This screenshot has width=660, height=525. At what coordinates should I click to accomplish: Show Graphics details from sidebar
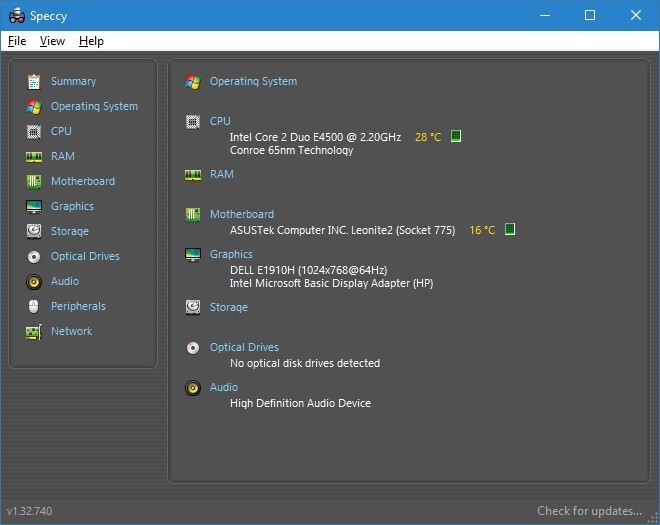pyautogui.click(x=72, y=206)
